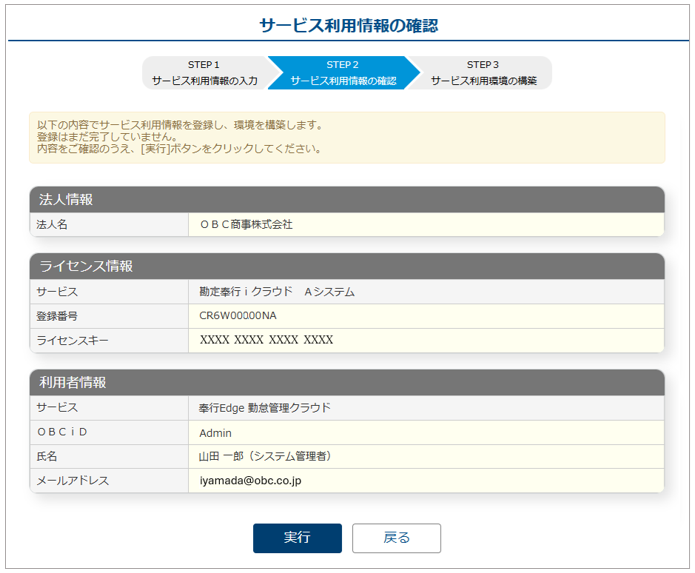
Task: Click the name 山田 一郎（システム管理者）
Action: 265,456
